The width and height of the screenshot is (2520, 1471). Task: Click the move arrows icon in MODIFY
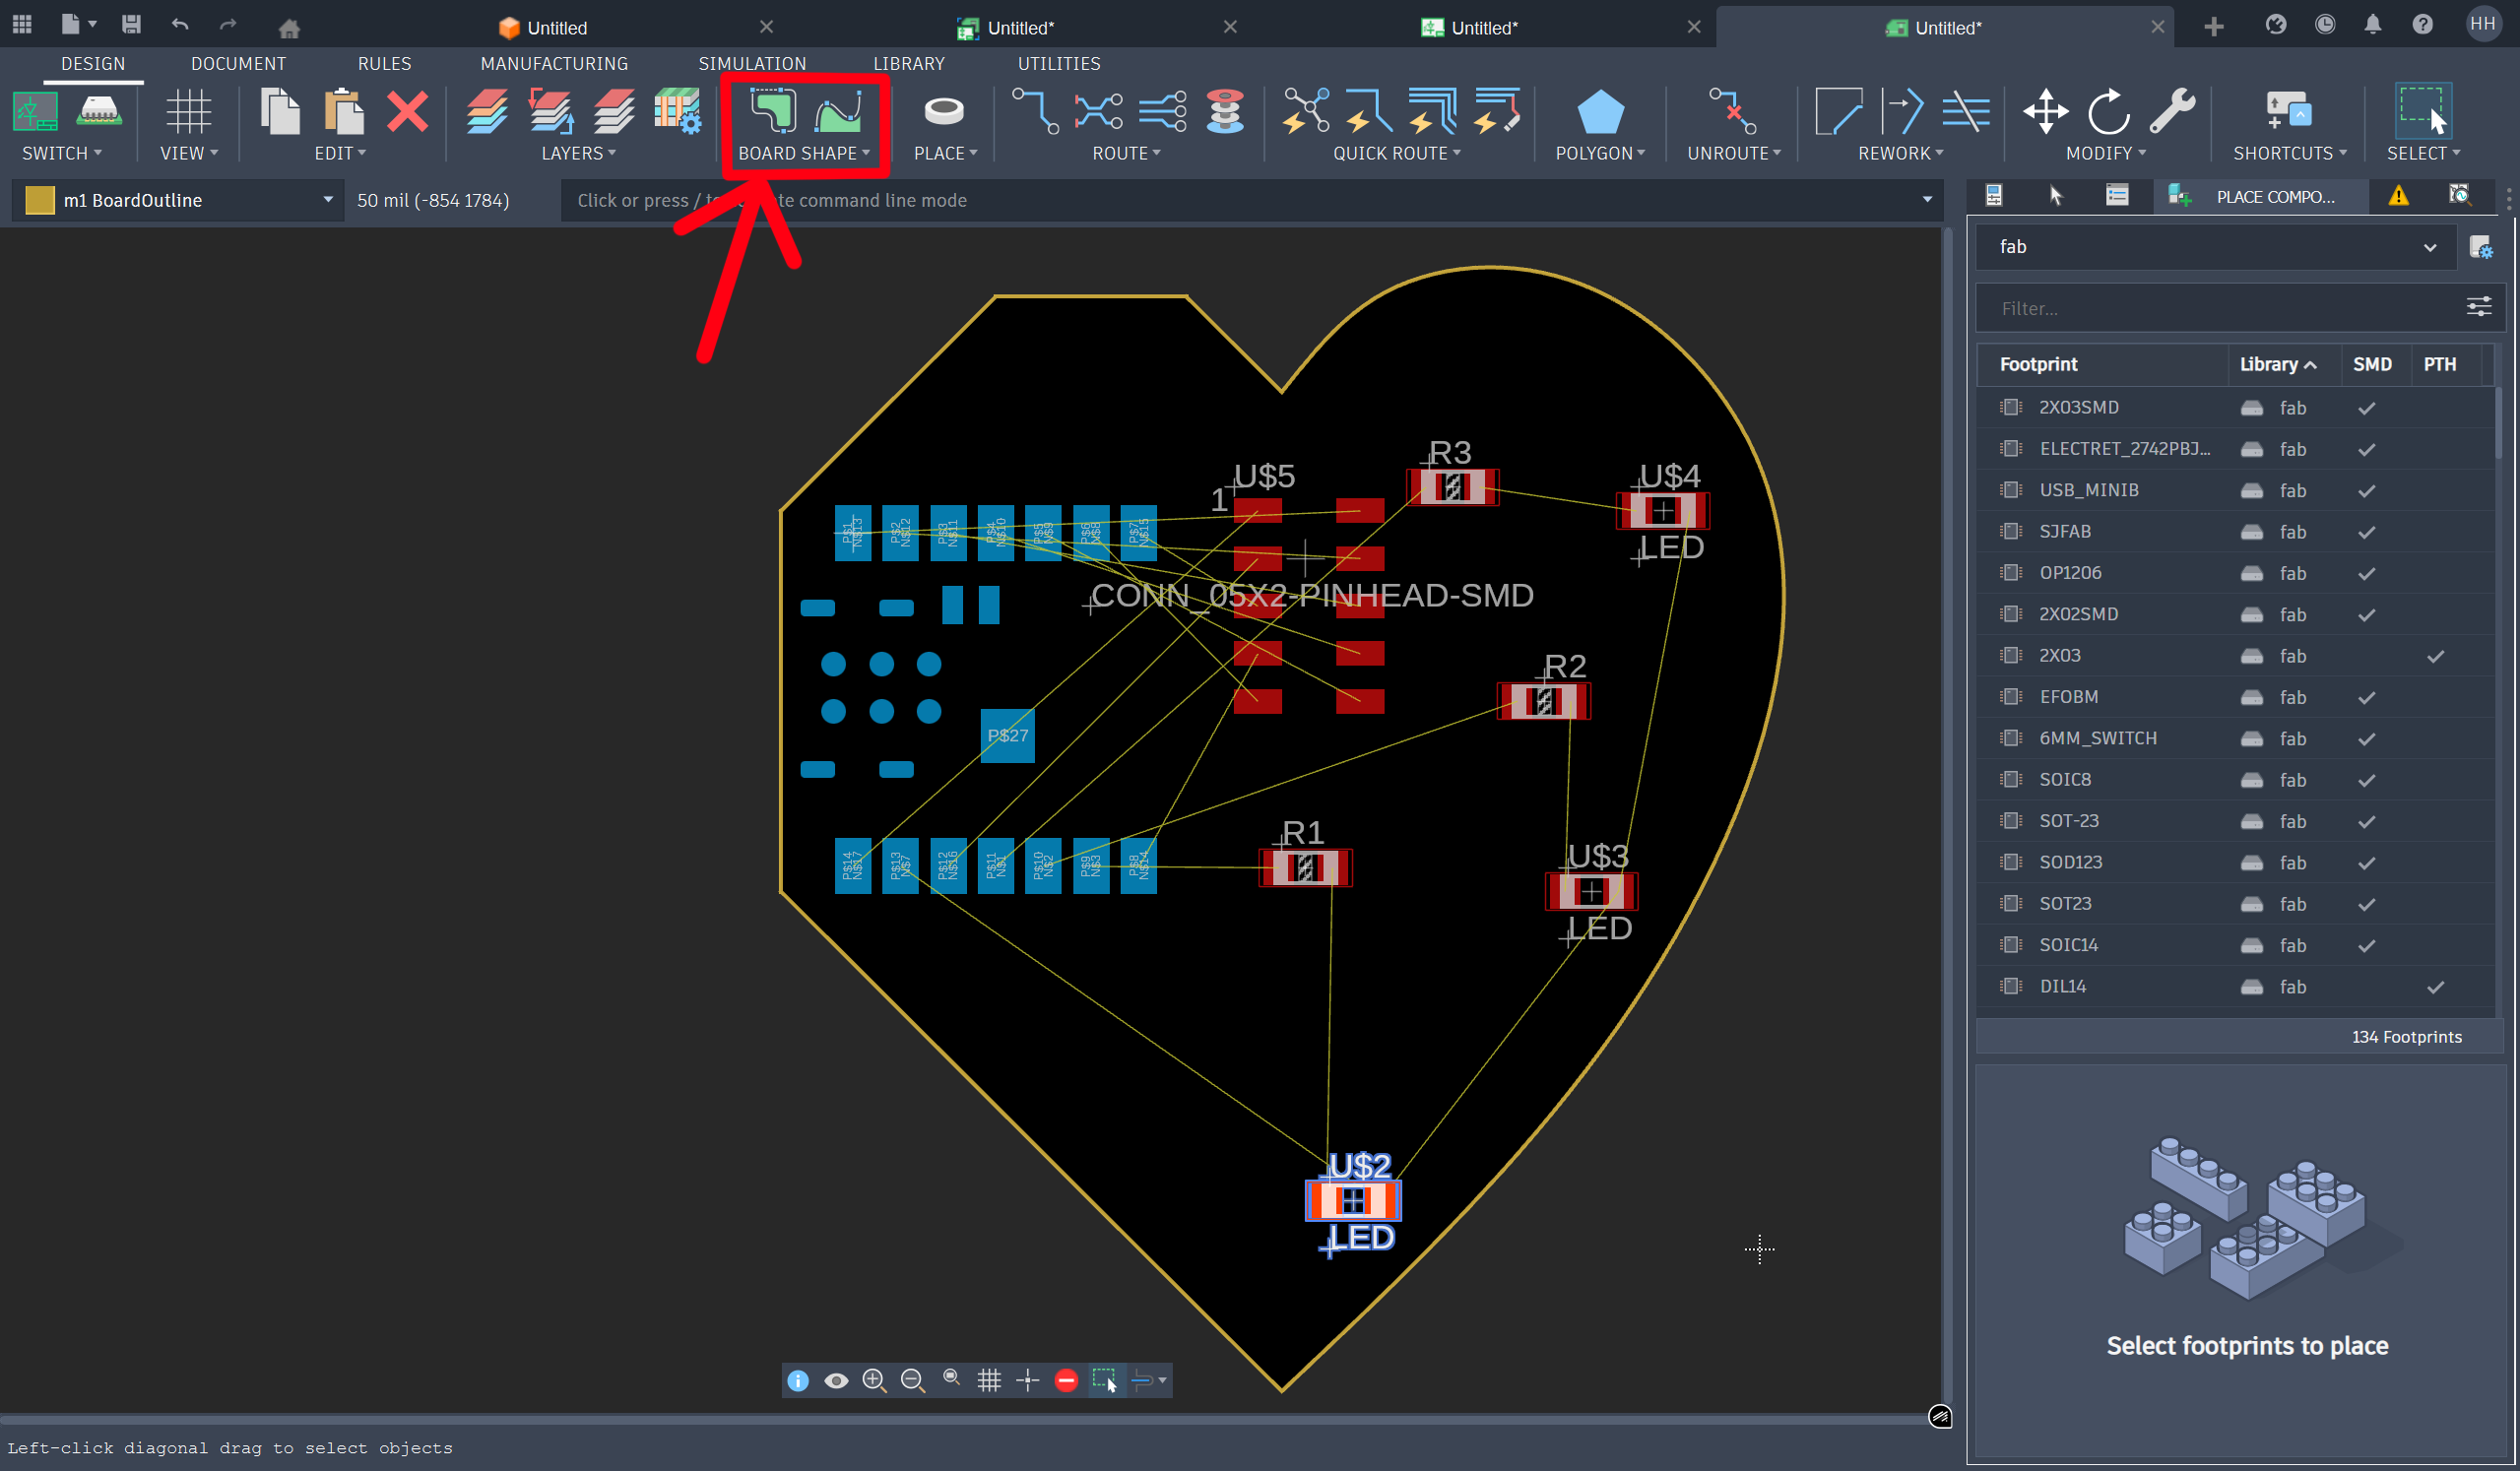click(x=2045, y=111)
